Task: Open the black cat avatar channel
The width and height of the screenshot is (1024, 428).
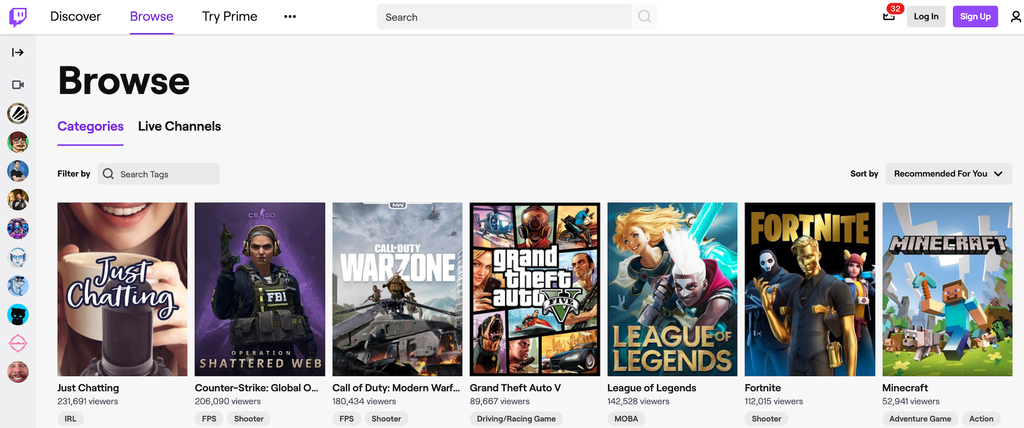Action: tap(18, 314)
